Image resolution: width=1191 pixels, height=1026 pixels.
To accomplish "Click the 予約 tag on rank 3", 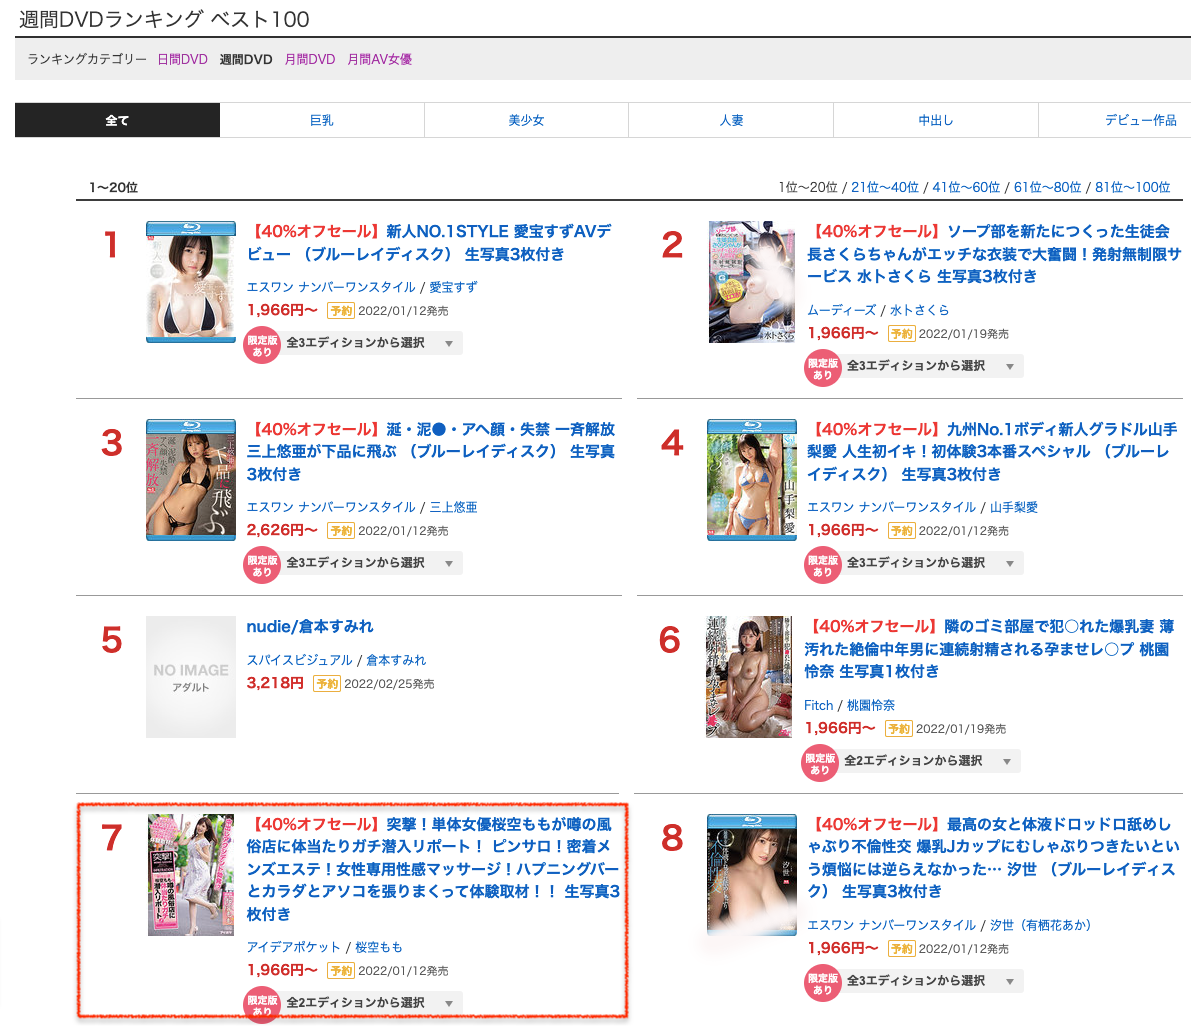I will [340, 531].
